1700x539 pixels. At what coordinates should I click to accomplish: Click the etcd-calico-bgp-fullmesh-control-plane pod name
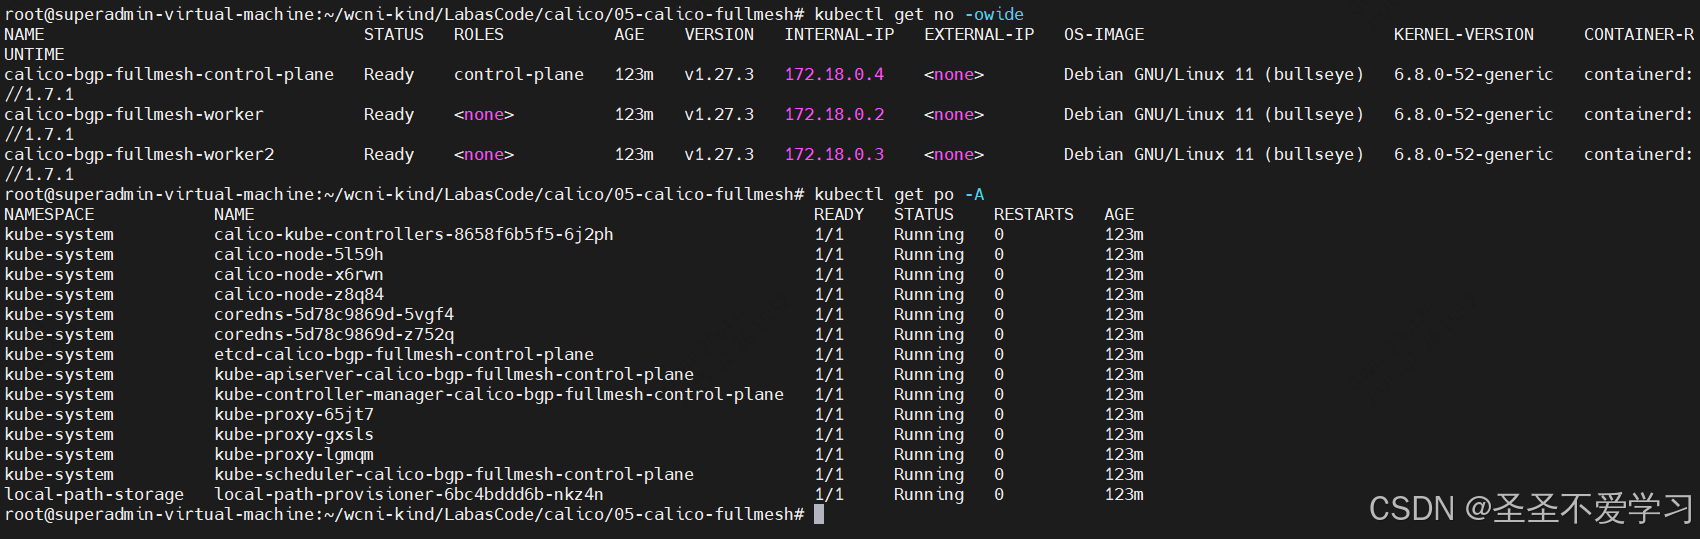tap(403, 355)
